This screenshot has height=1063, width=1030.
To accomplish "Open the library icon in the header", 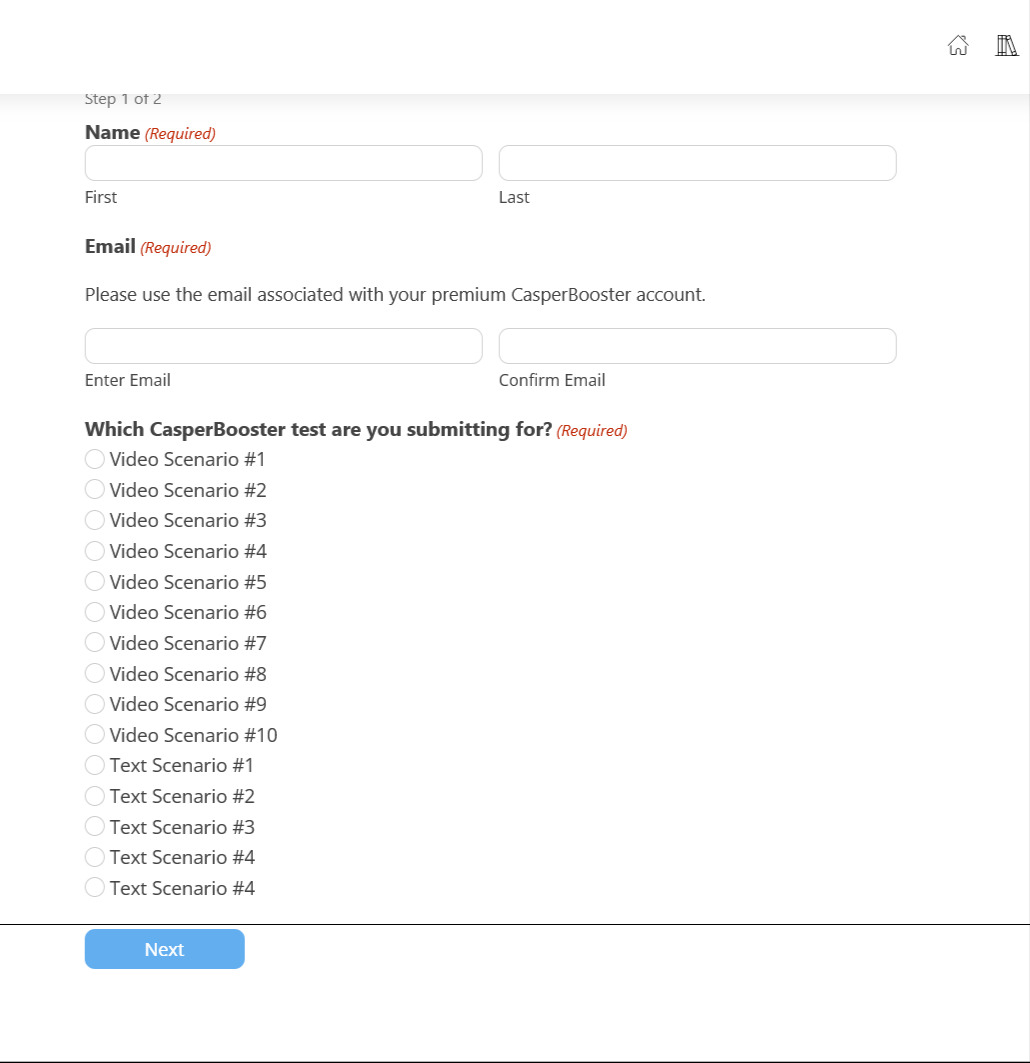I will click(1006, 45).
